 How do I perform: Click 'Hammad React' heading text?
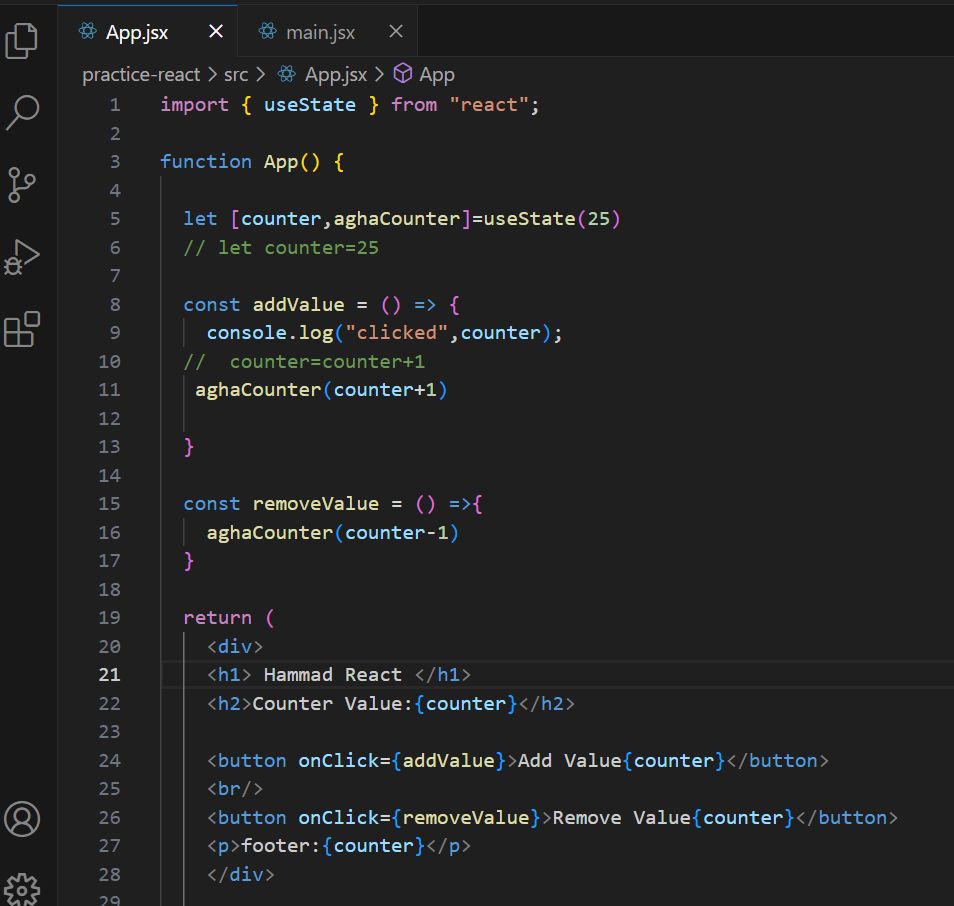pos(333,674)
